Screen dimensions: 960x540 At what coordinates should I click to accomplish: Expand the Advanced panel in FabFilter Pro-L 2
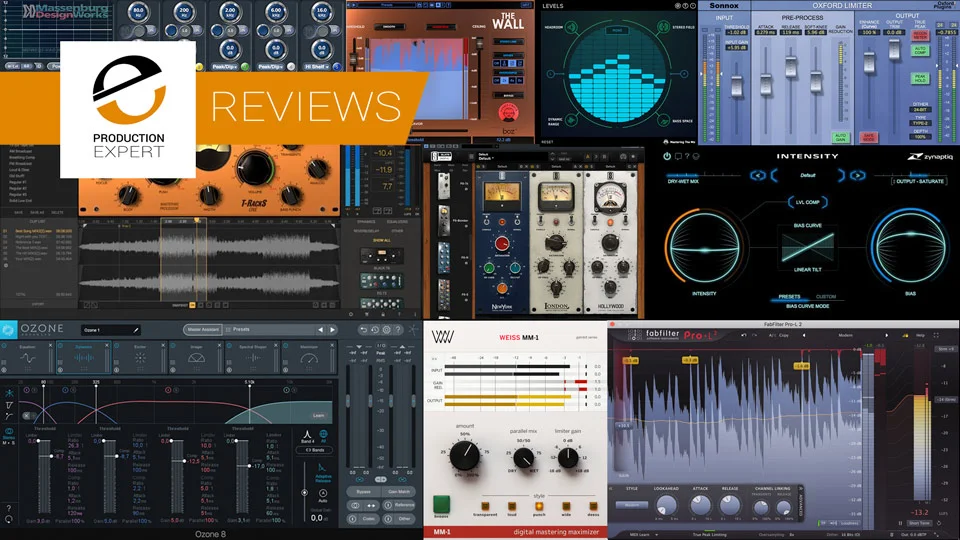tap(800, 504)
